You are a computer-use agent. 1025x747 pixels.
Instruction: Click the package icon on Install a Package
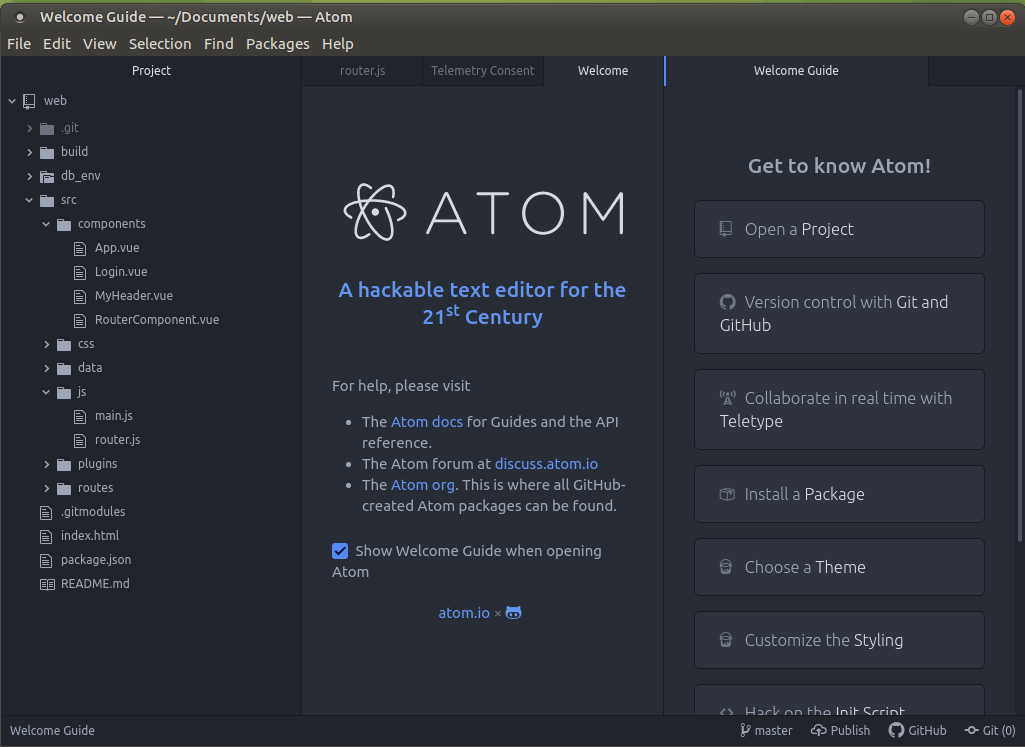[727, 494]
